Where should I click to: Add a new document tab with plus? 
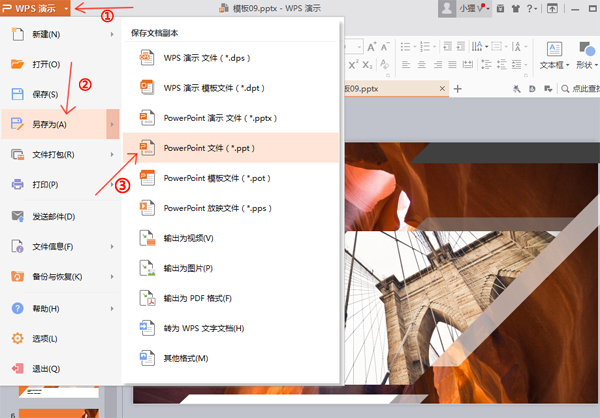(x=458, y=89)
